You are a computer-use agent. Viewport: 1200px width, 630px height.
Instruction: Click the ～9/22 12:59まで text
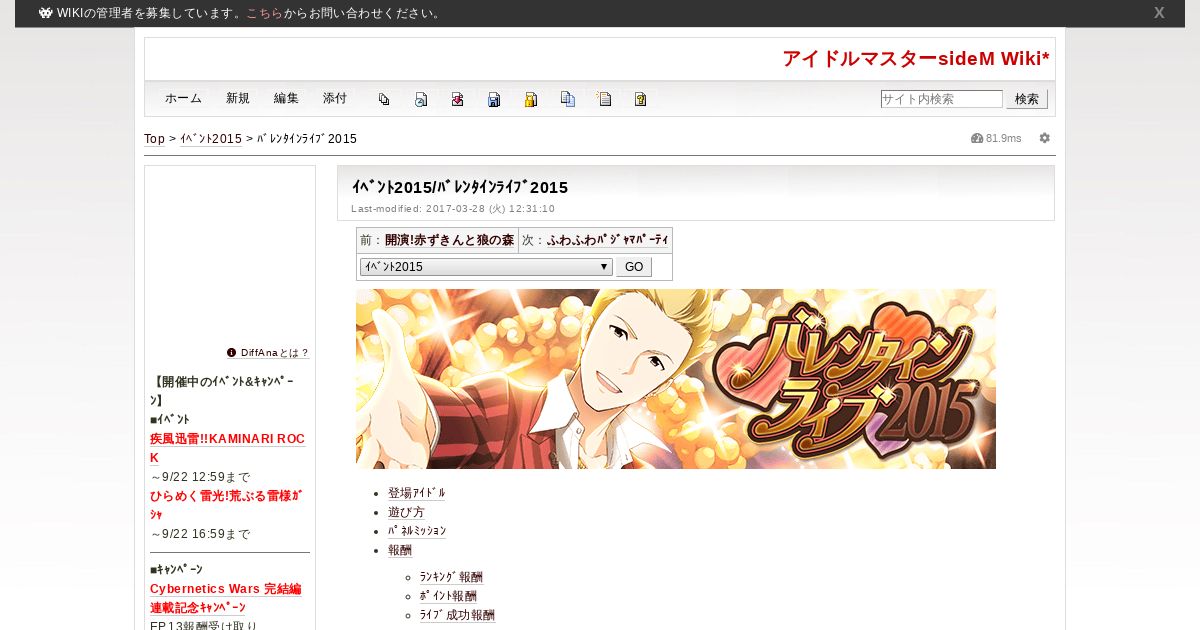tap(200, 477)
